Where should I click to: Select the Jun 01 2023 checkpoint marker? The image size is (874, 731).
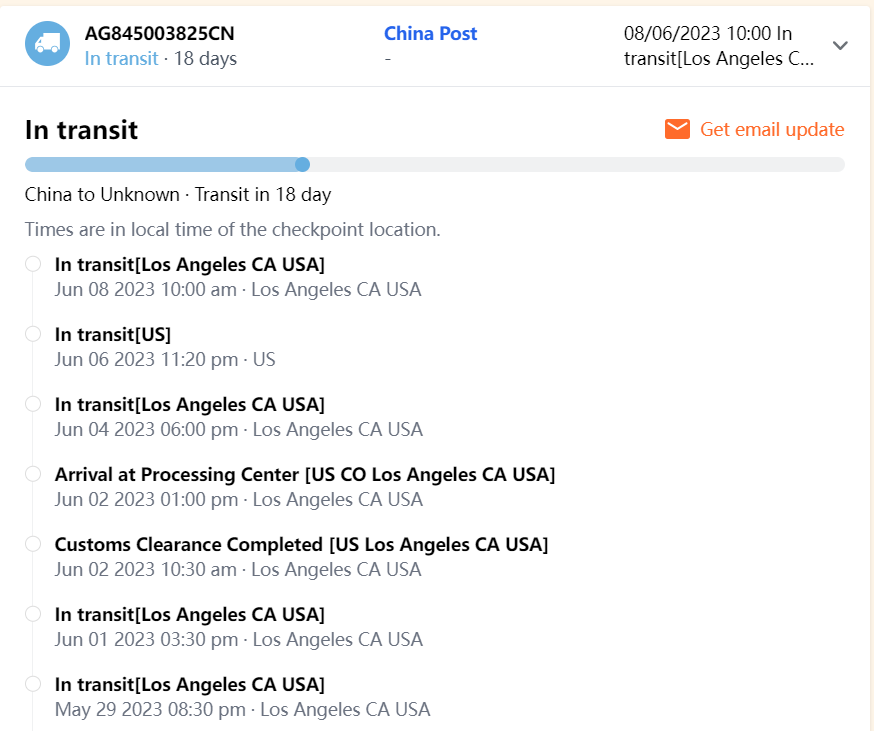tap(33, 614)
